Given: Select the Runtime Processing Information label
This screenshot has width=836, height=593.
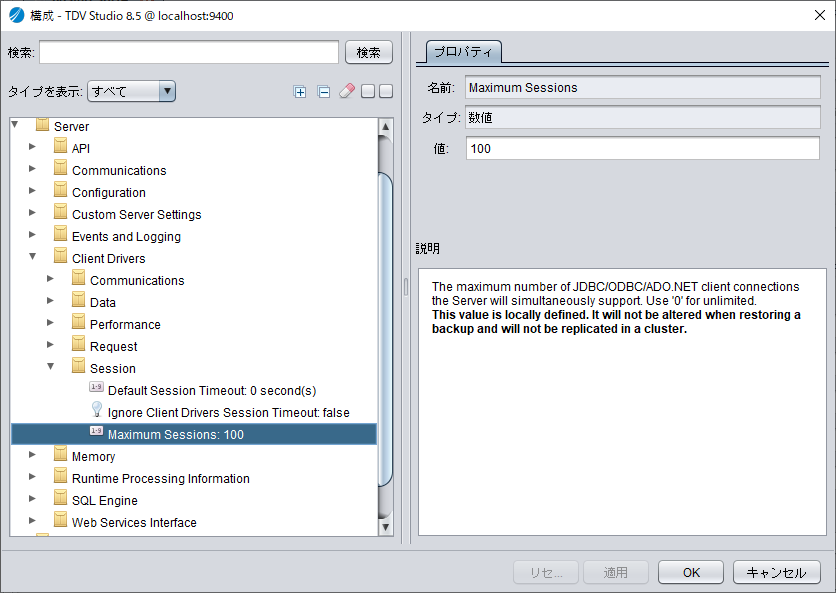Looking at the screenshot, I should pos(160,478).
